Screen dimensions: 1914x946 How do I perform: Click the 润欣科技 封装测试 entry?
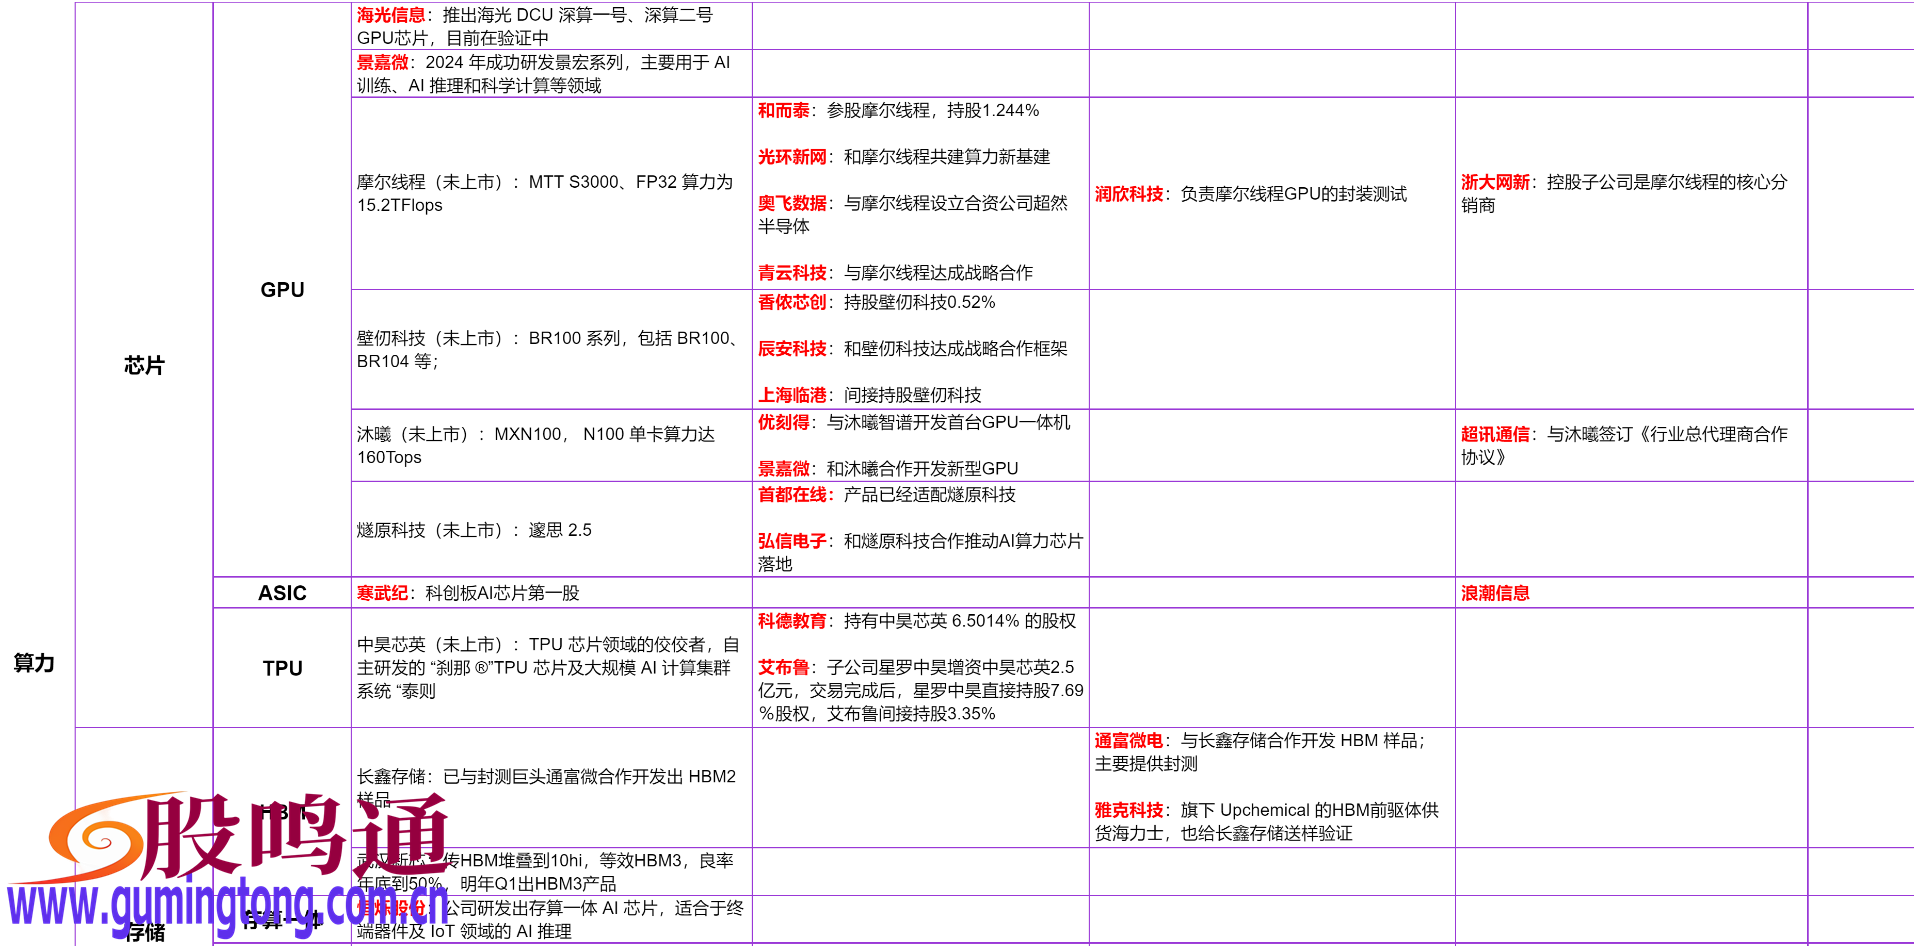coord(1125,196)
